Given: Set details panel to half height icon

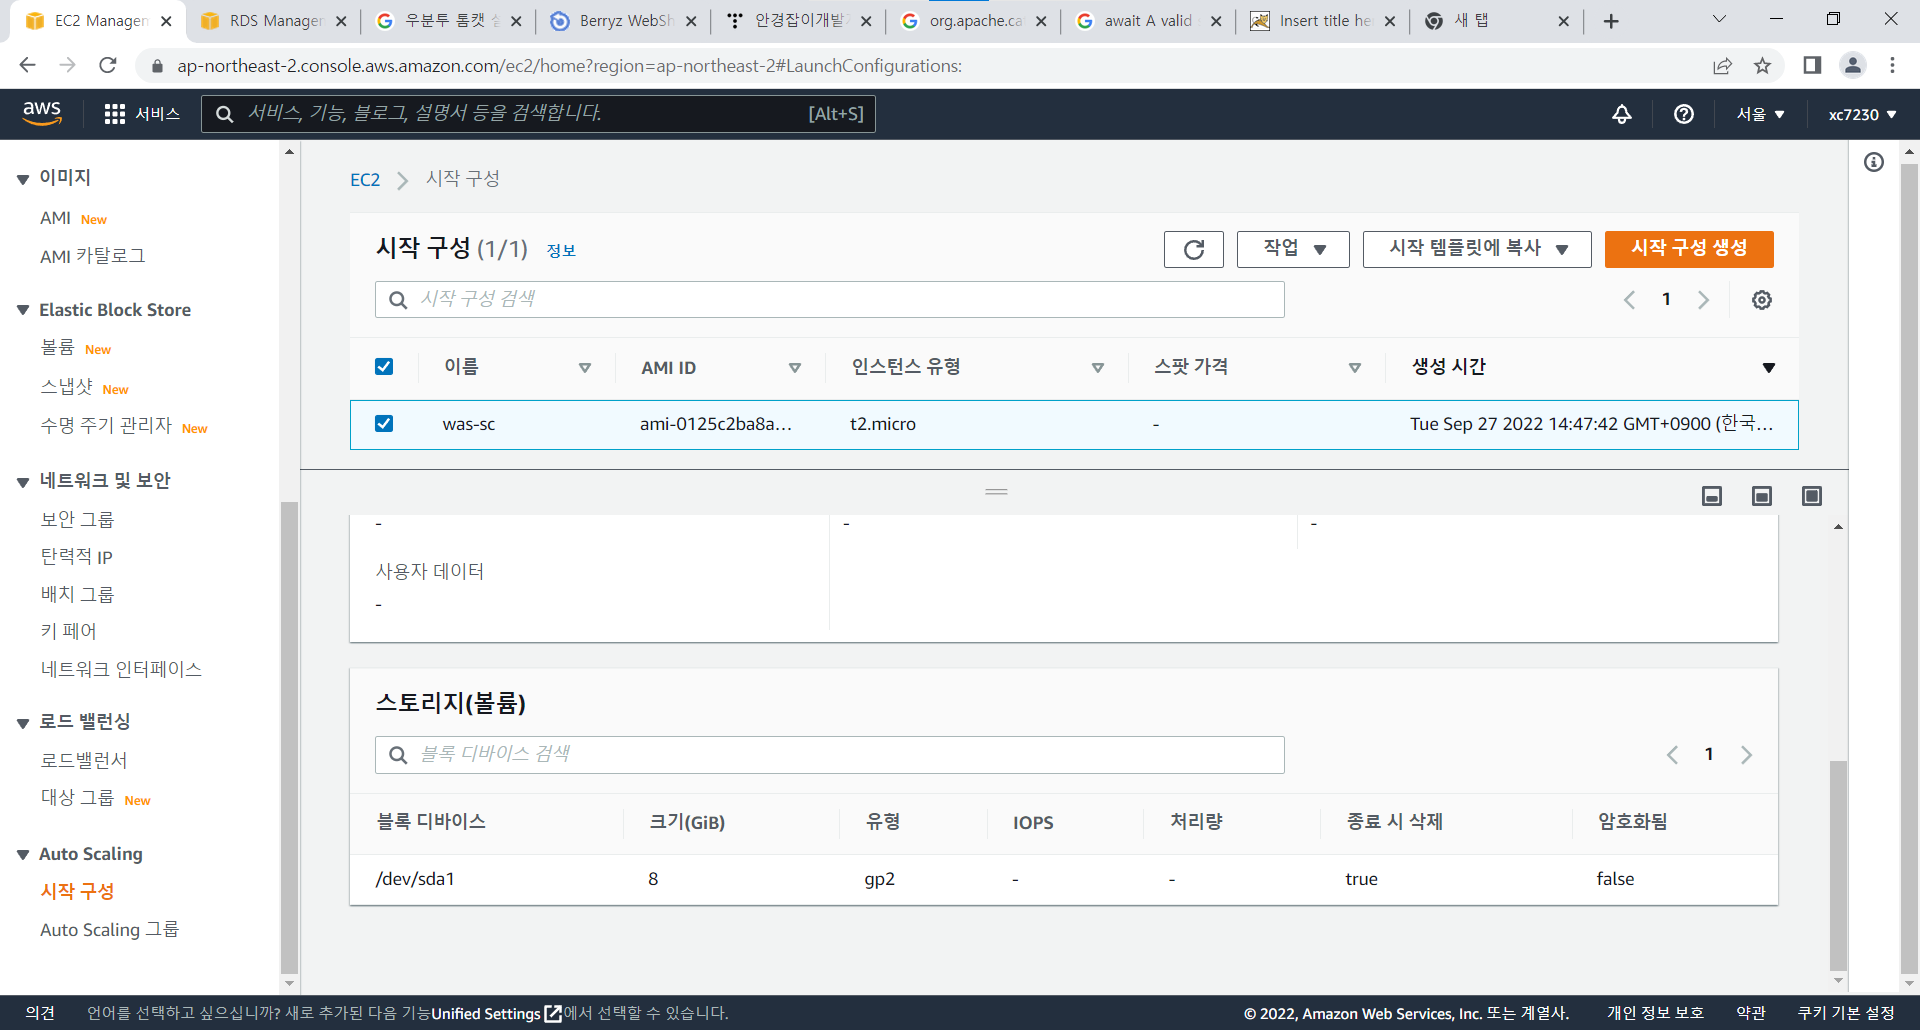Looking at the screenshot, I should tap(1762, 496).
